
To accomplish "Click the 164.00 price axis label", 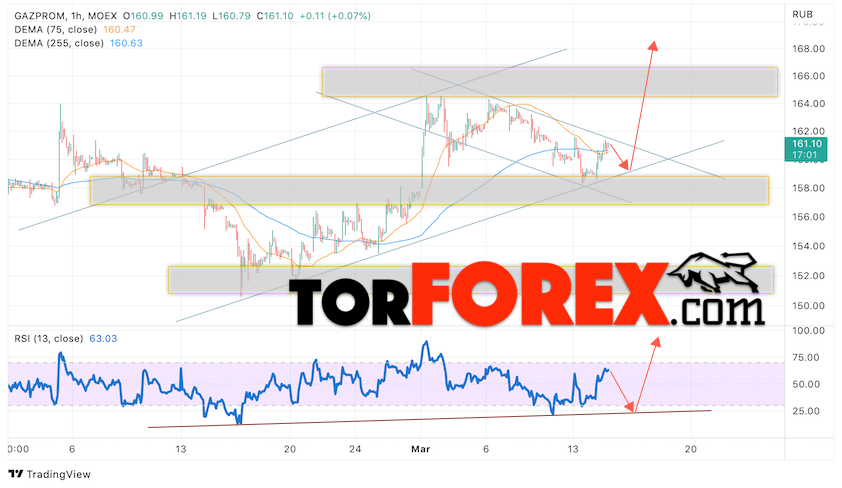I will click(x=808, y=104).
